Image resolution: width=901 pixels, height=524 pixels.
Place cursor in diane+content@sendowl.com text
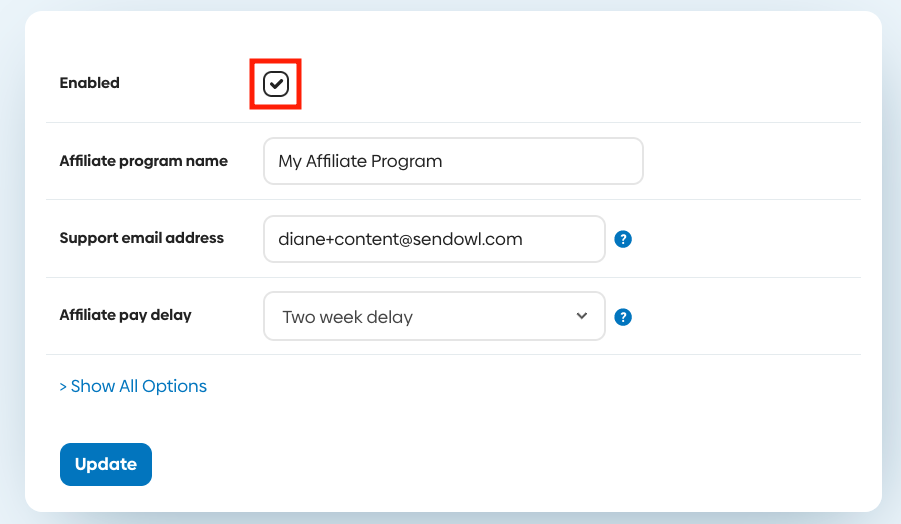(x=401, y=239)
